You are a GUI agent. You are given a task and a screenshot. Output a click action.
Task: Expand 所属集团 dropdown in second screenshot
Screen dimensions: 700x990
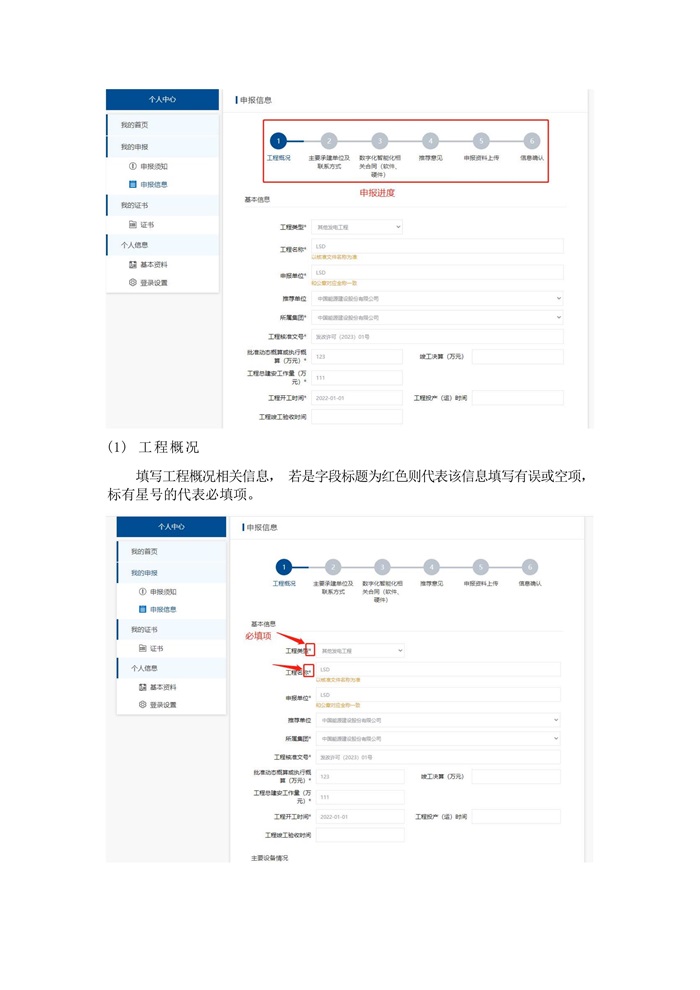pyautogui.click(x=438, y=738)
